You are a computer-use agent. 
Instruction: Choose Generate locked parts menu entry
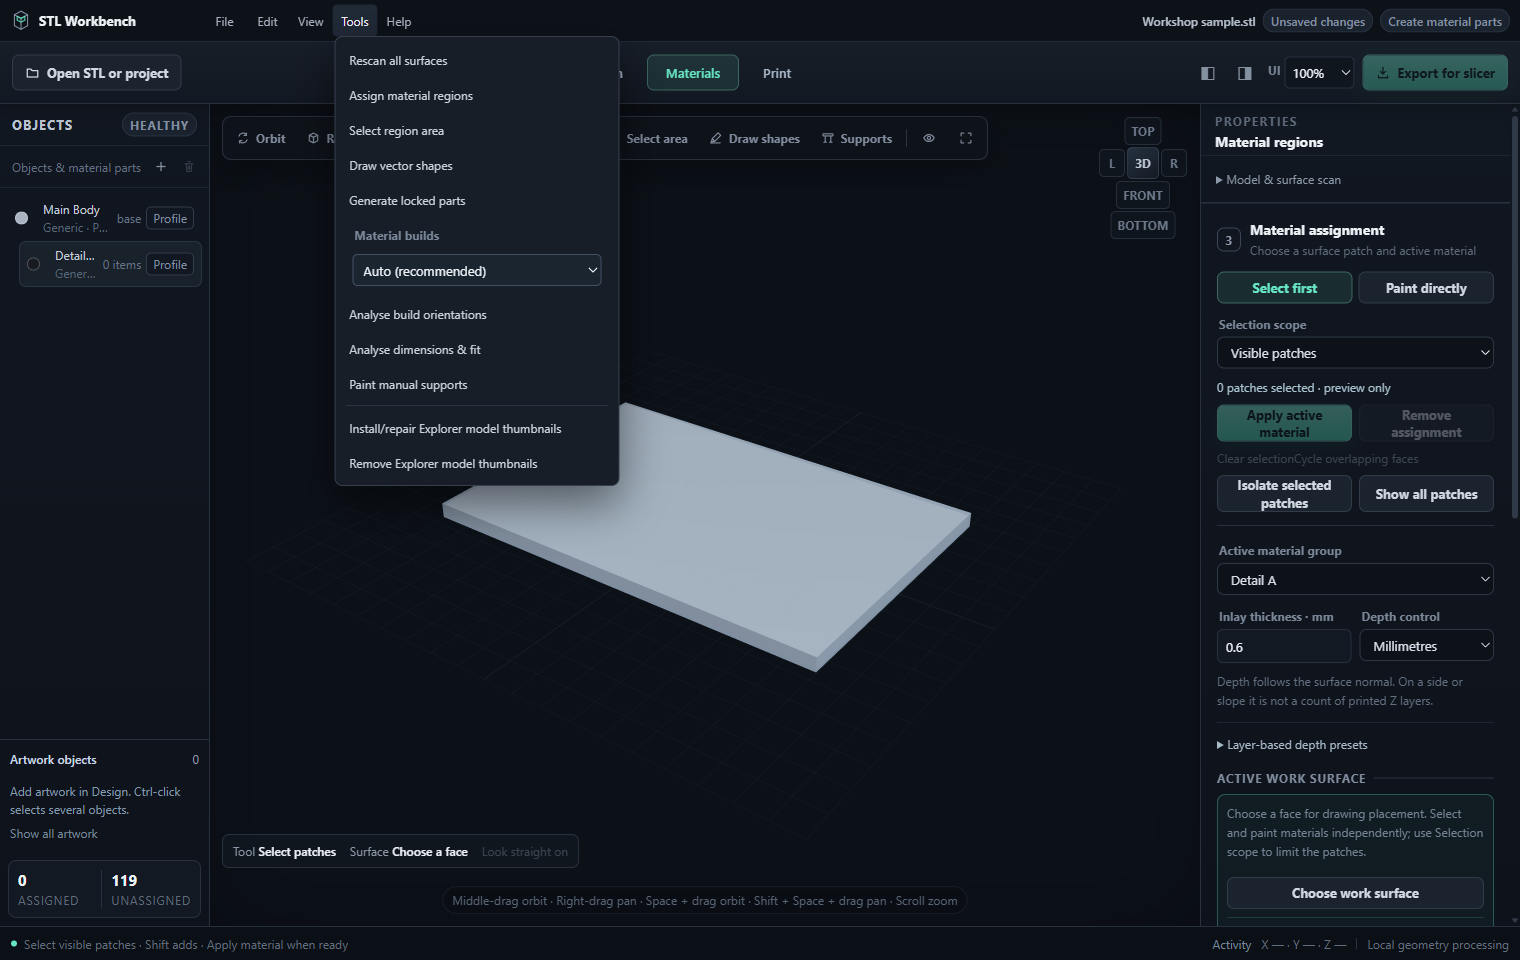[477, 201]
